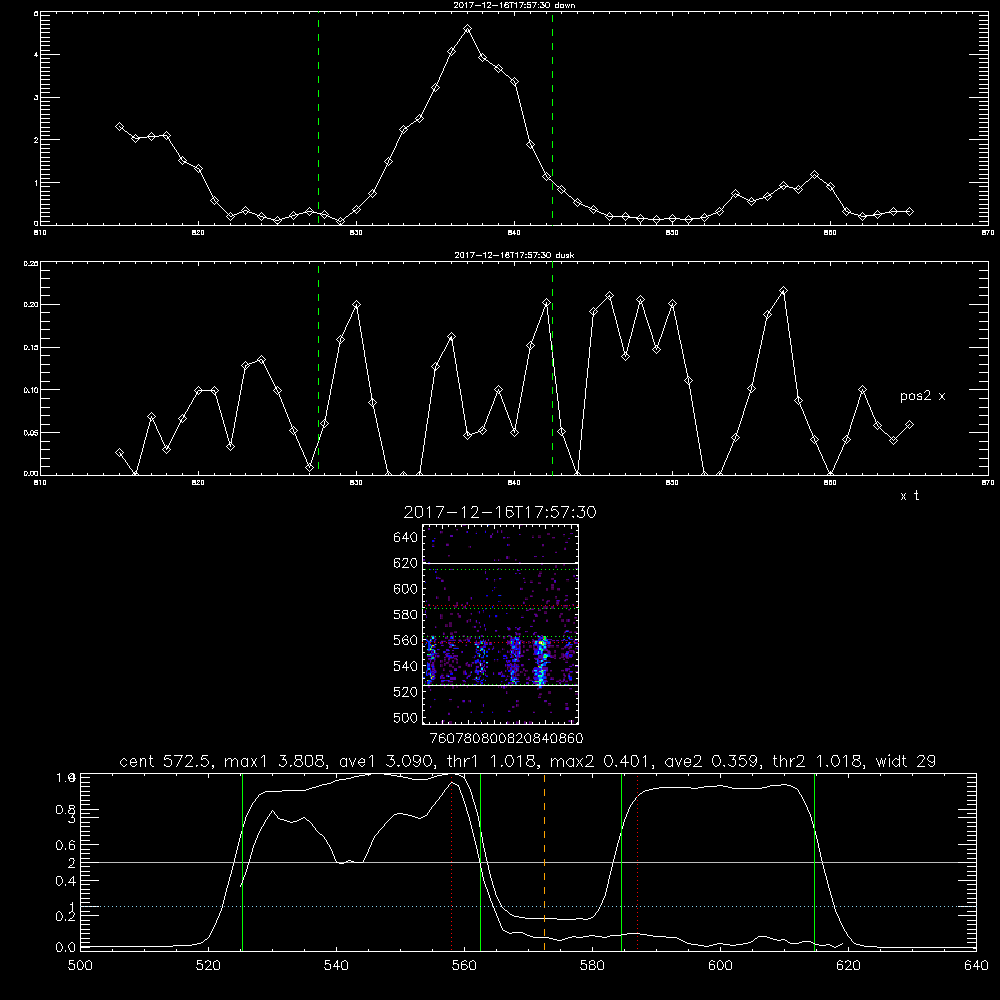Click the 'cent 572.5' value

166,761
